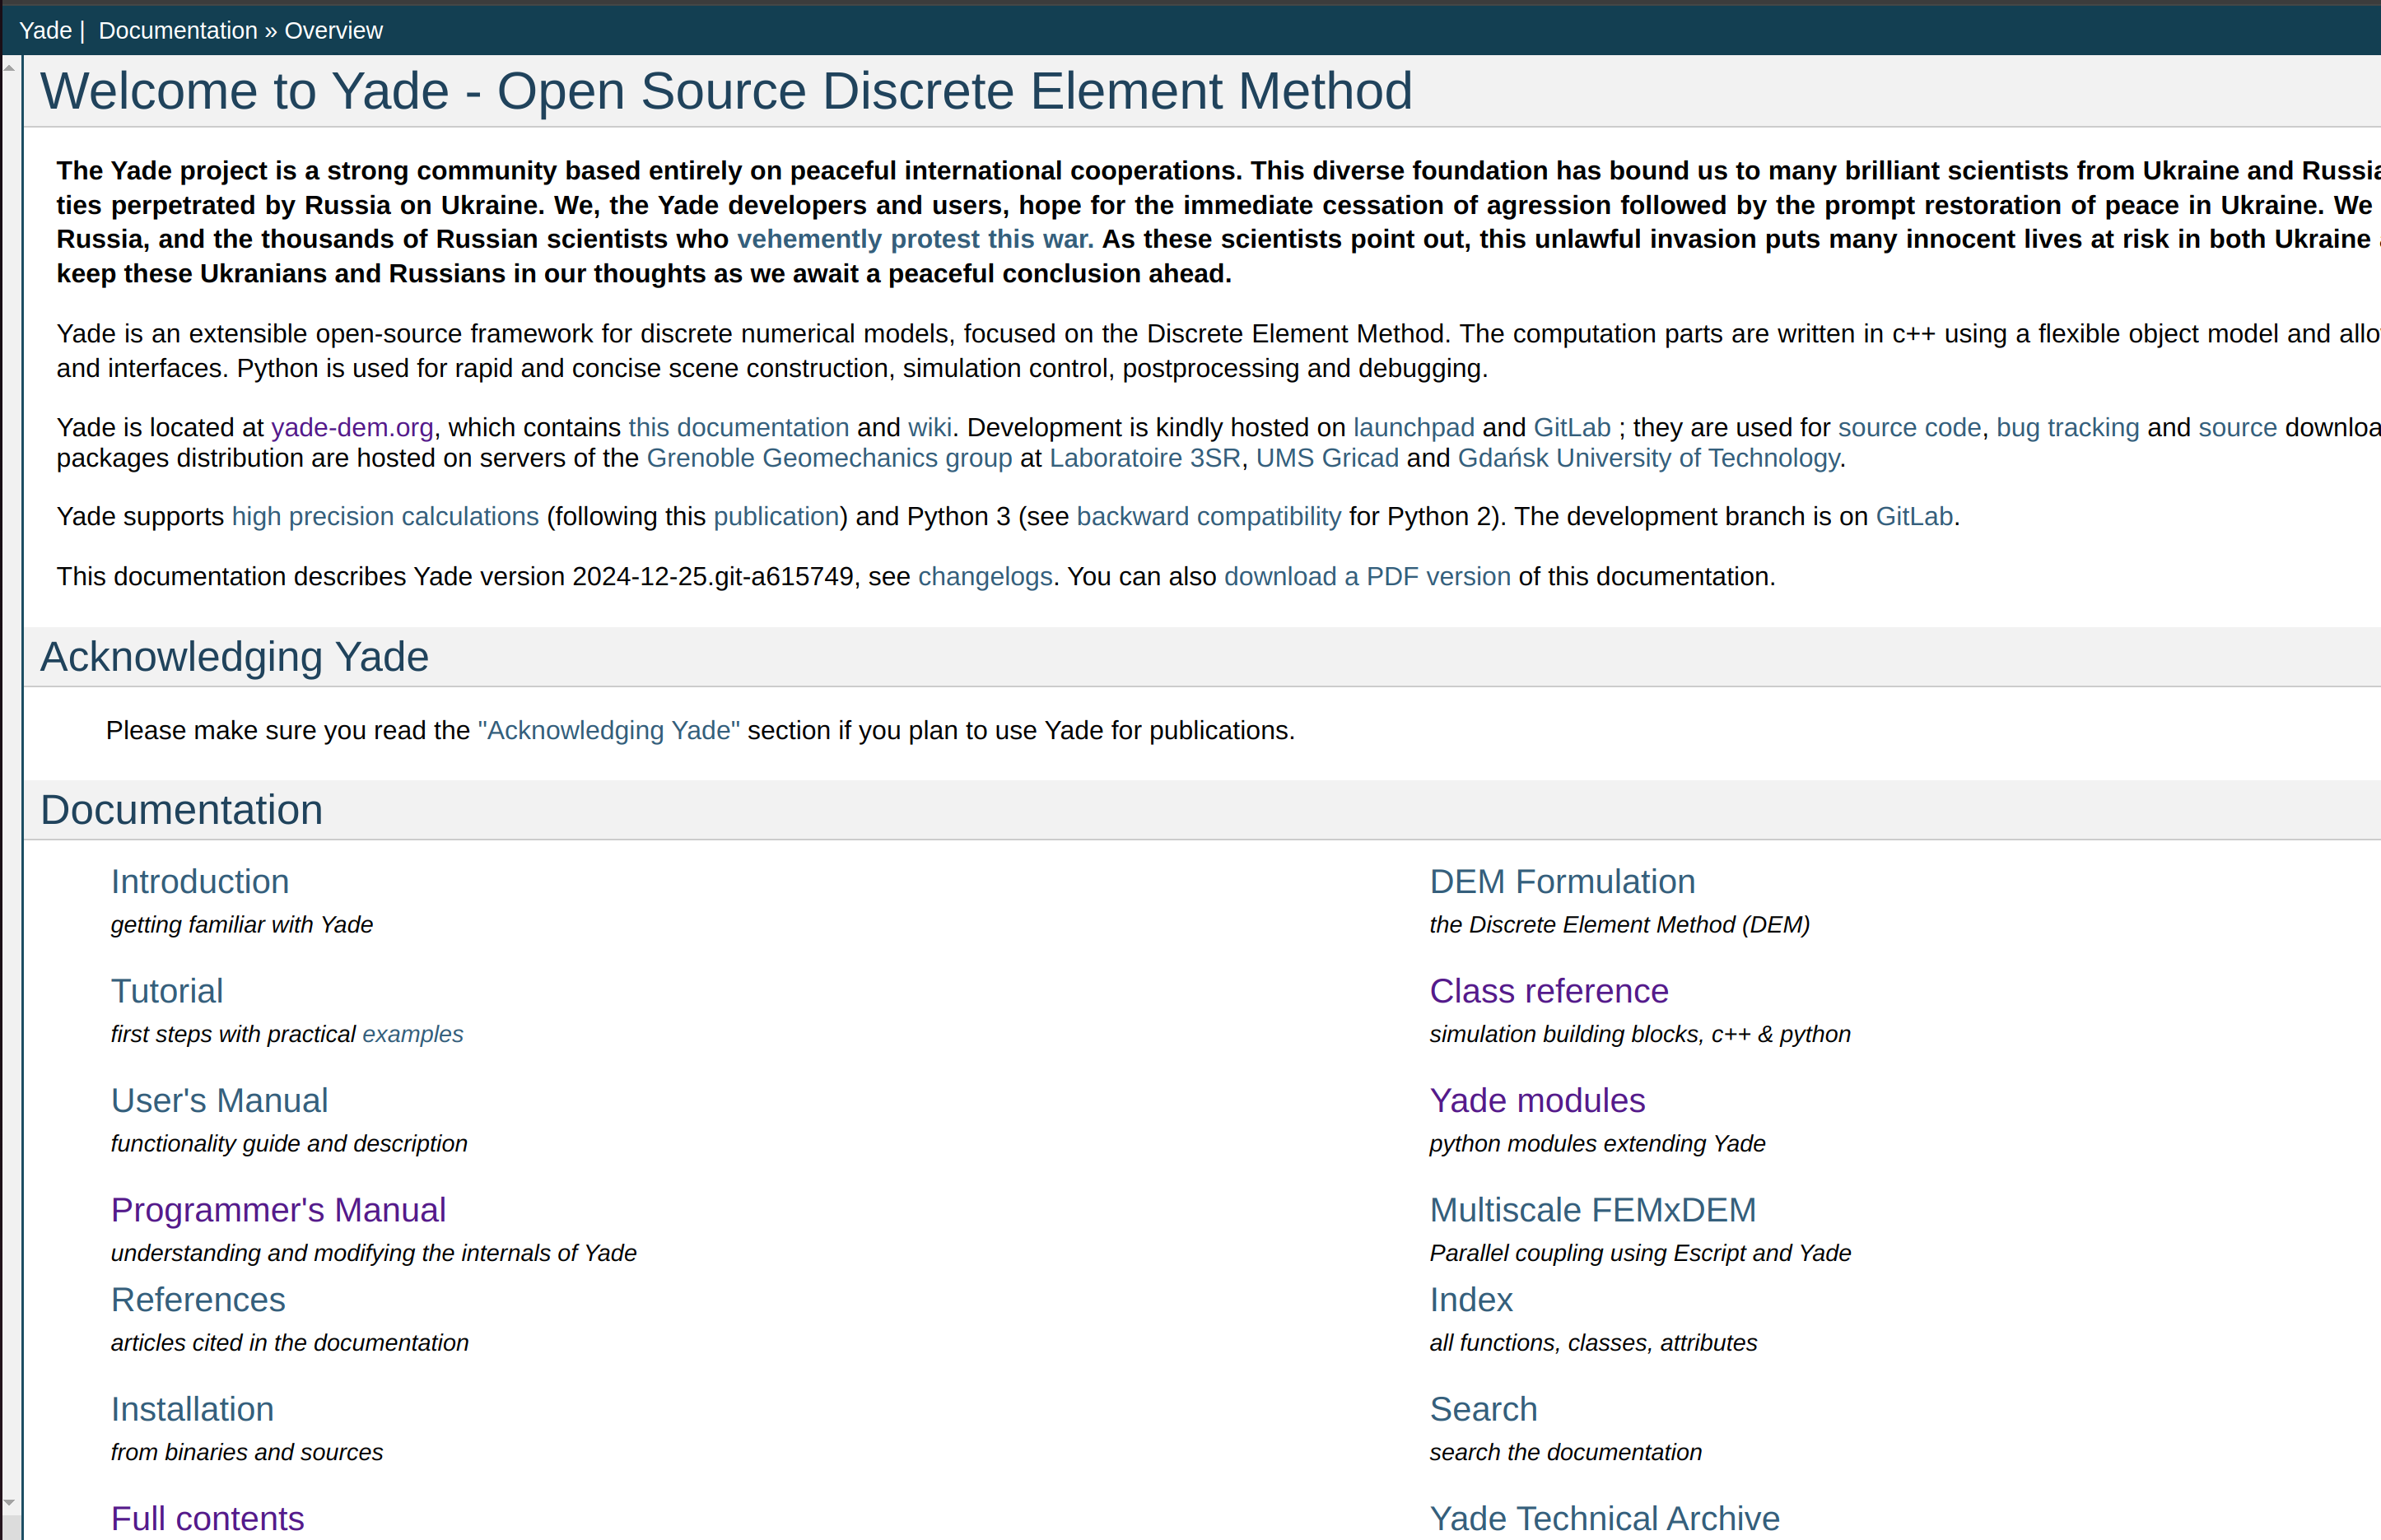The height and width of the screenshot is (1540, 2381).
Task: Open the high precision calculations link
Action: coord(385,517)
